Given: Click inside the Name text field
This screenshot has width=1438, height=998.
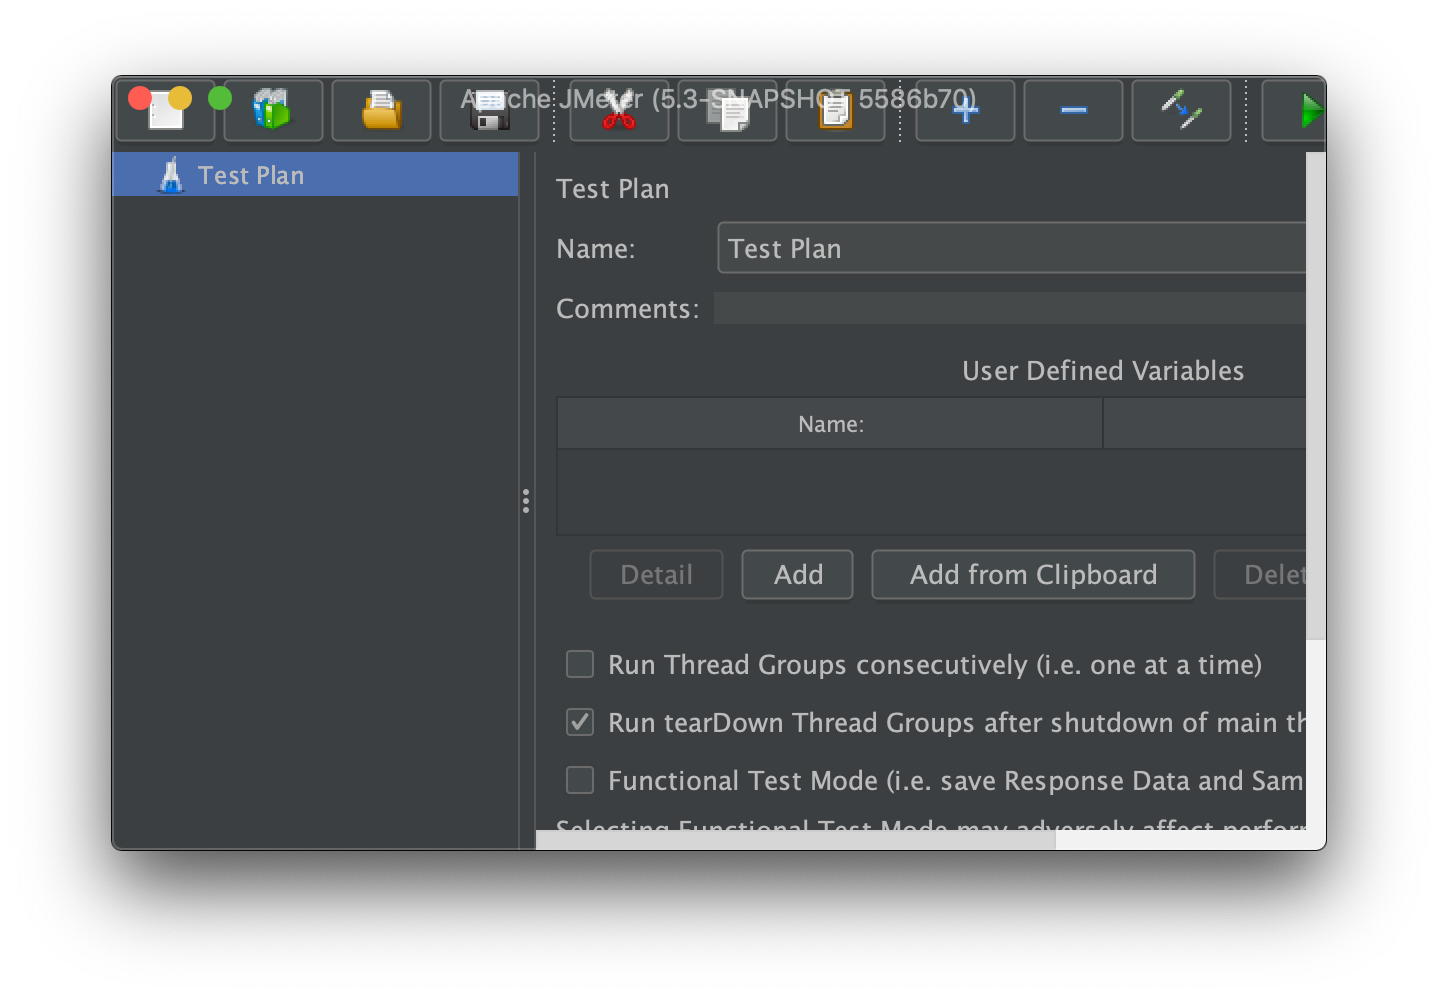Looking at the screenshot, I should click(1000, 248).
